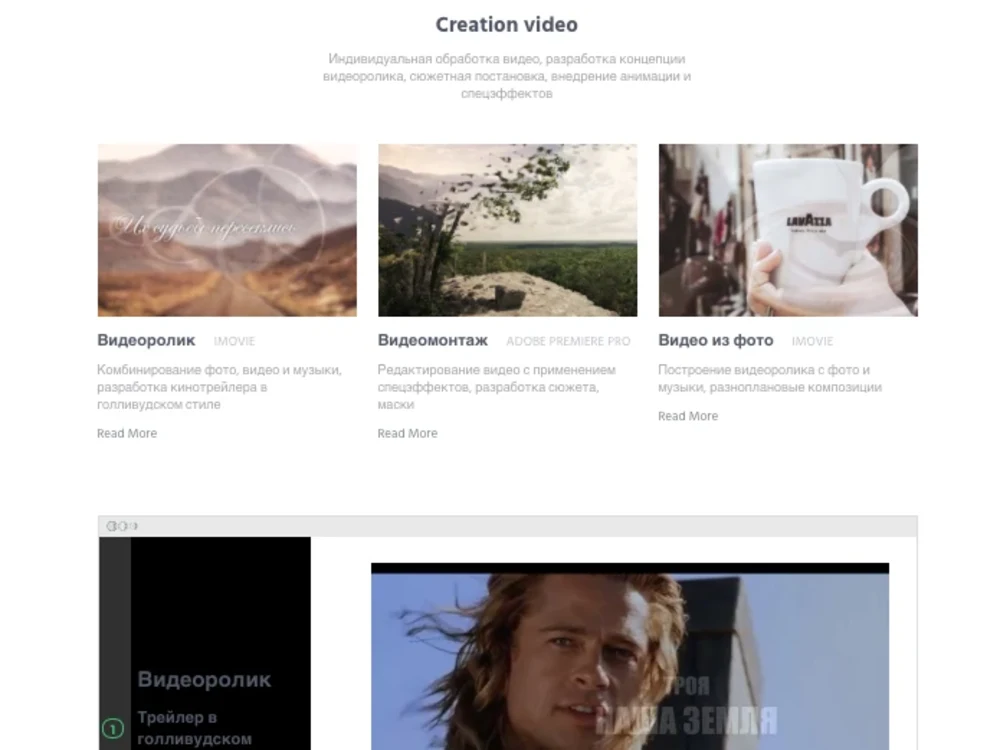Click Read More under Видеоролик
This screenshot has height=750, width=1000.
pos(127,433)
